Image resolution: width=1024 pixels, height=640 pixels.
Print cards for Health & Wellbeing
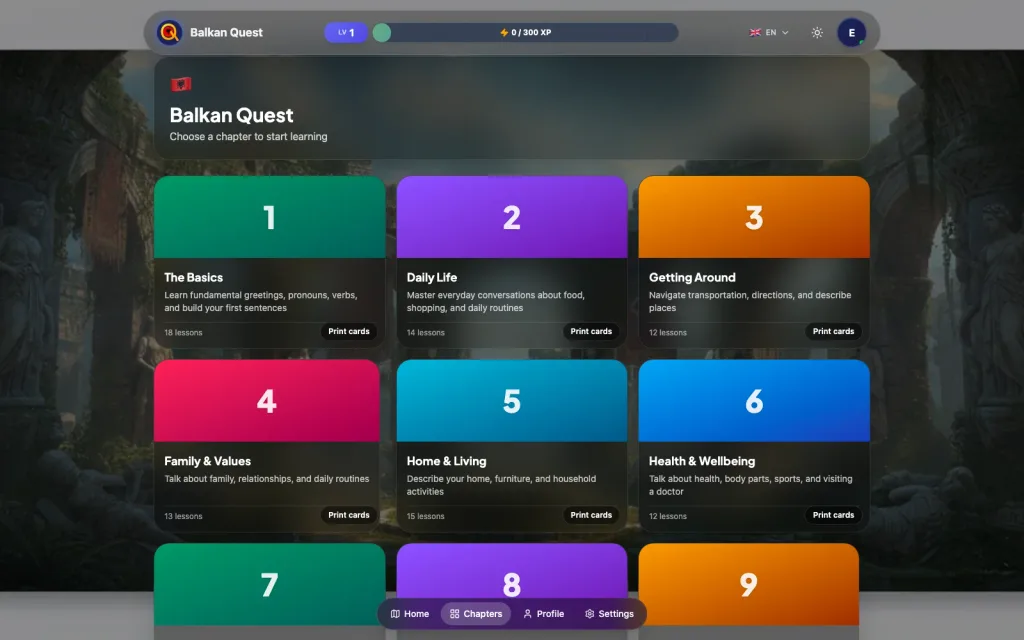click(833, 515)
